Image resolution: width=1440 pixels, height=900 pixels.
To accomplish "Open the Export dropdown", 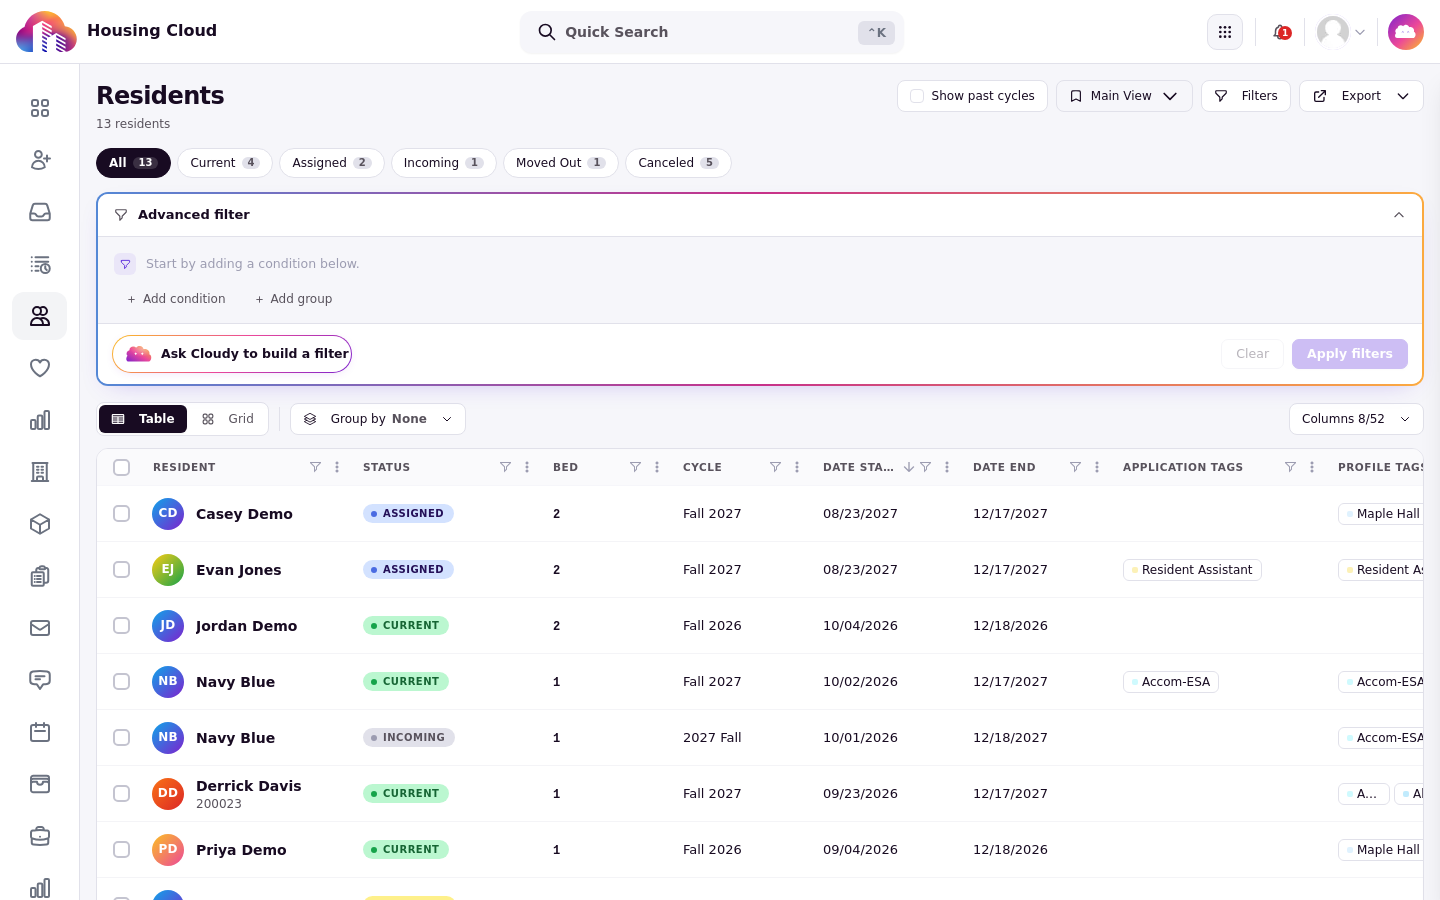I will pos(1361,96).
